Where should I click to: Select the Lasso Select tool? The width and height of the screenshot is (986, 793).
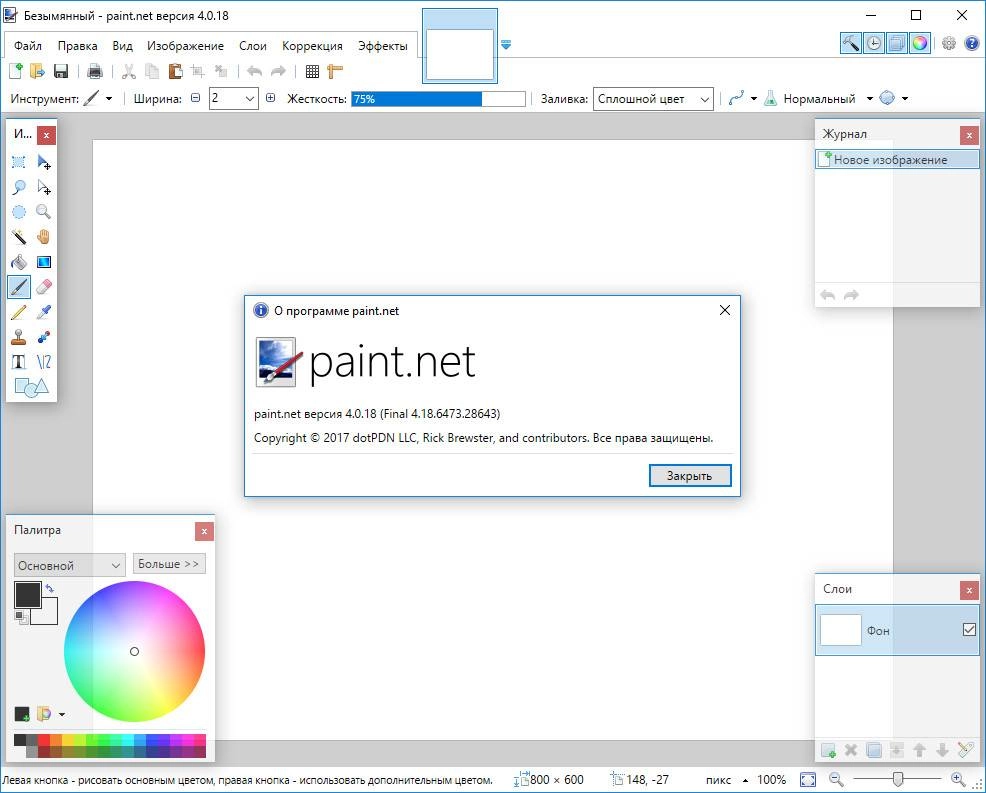coord(19,187)
